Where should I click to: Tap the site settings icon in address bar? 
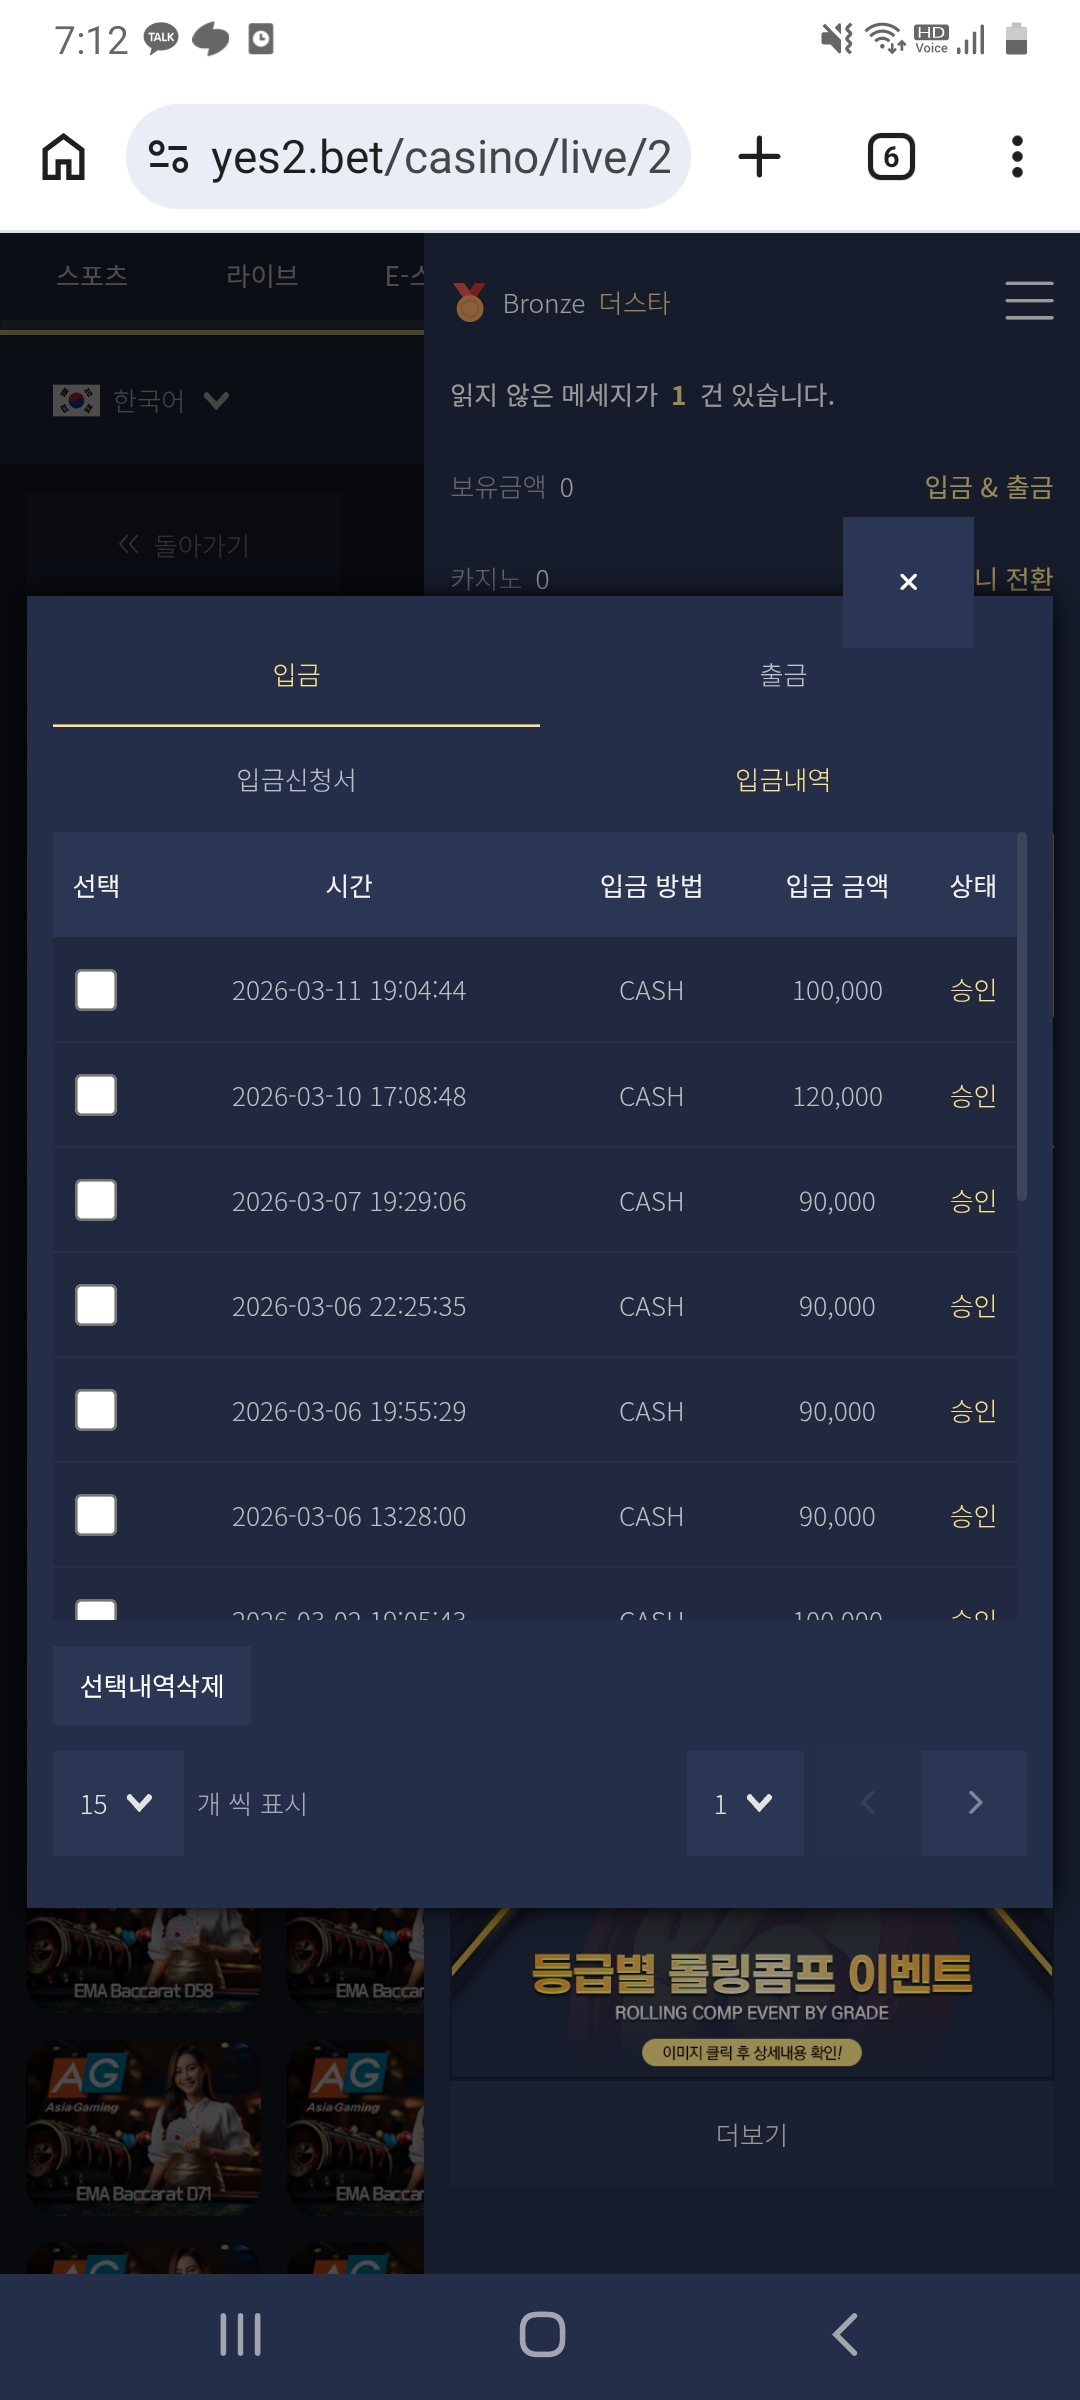click(x=168, y=157)
